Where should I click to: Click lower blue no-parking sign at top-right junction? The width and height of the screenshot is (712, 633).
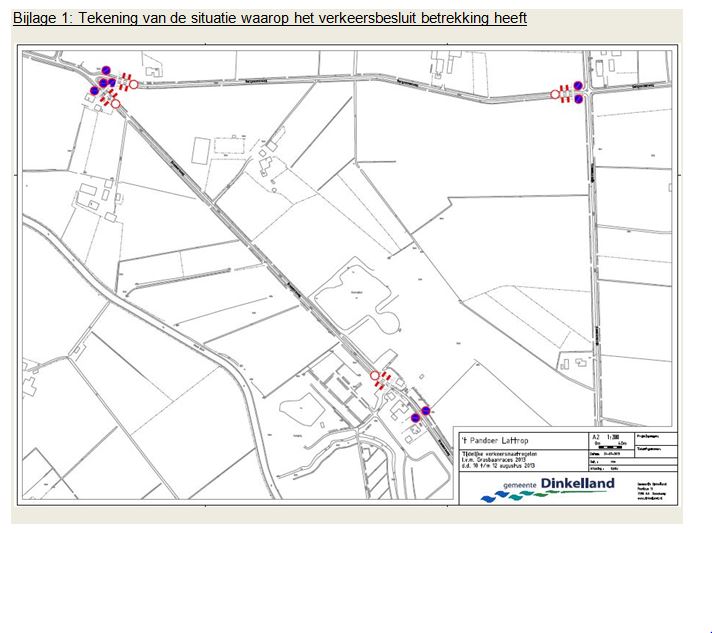pyautogui.click(x=578, y=98)
